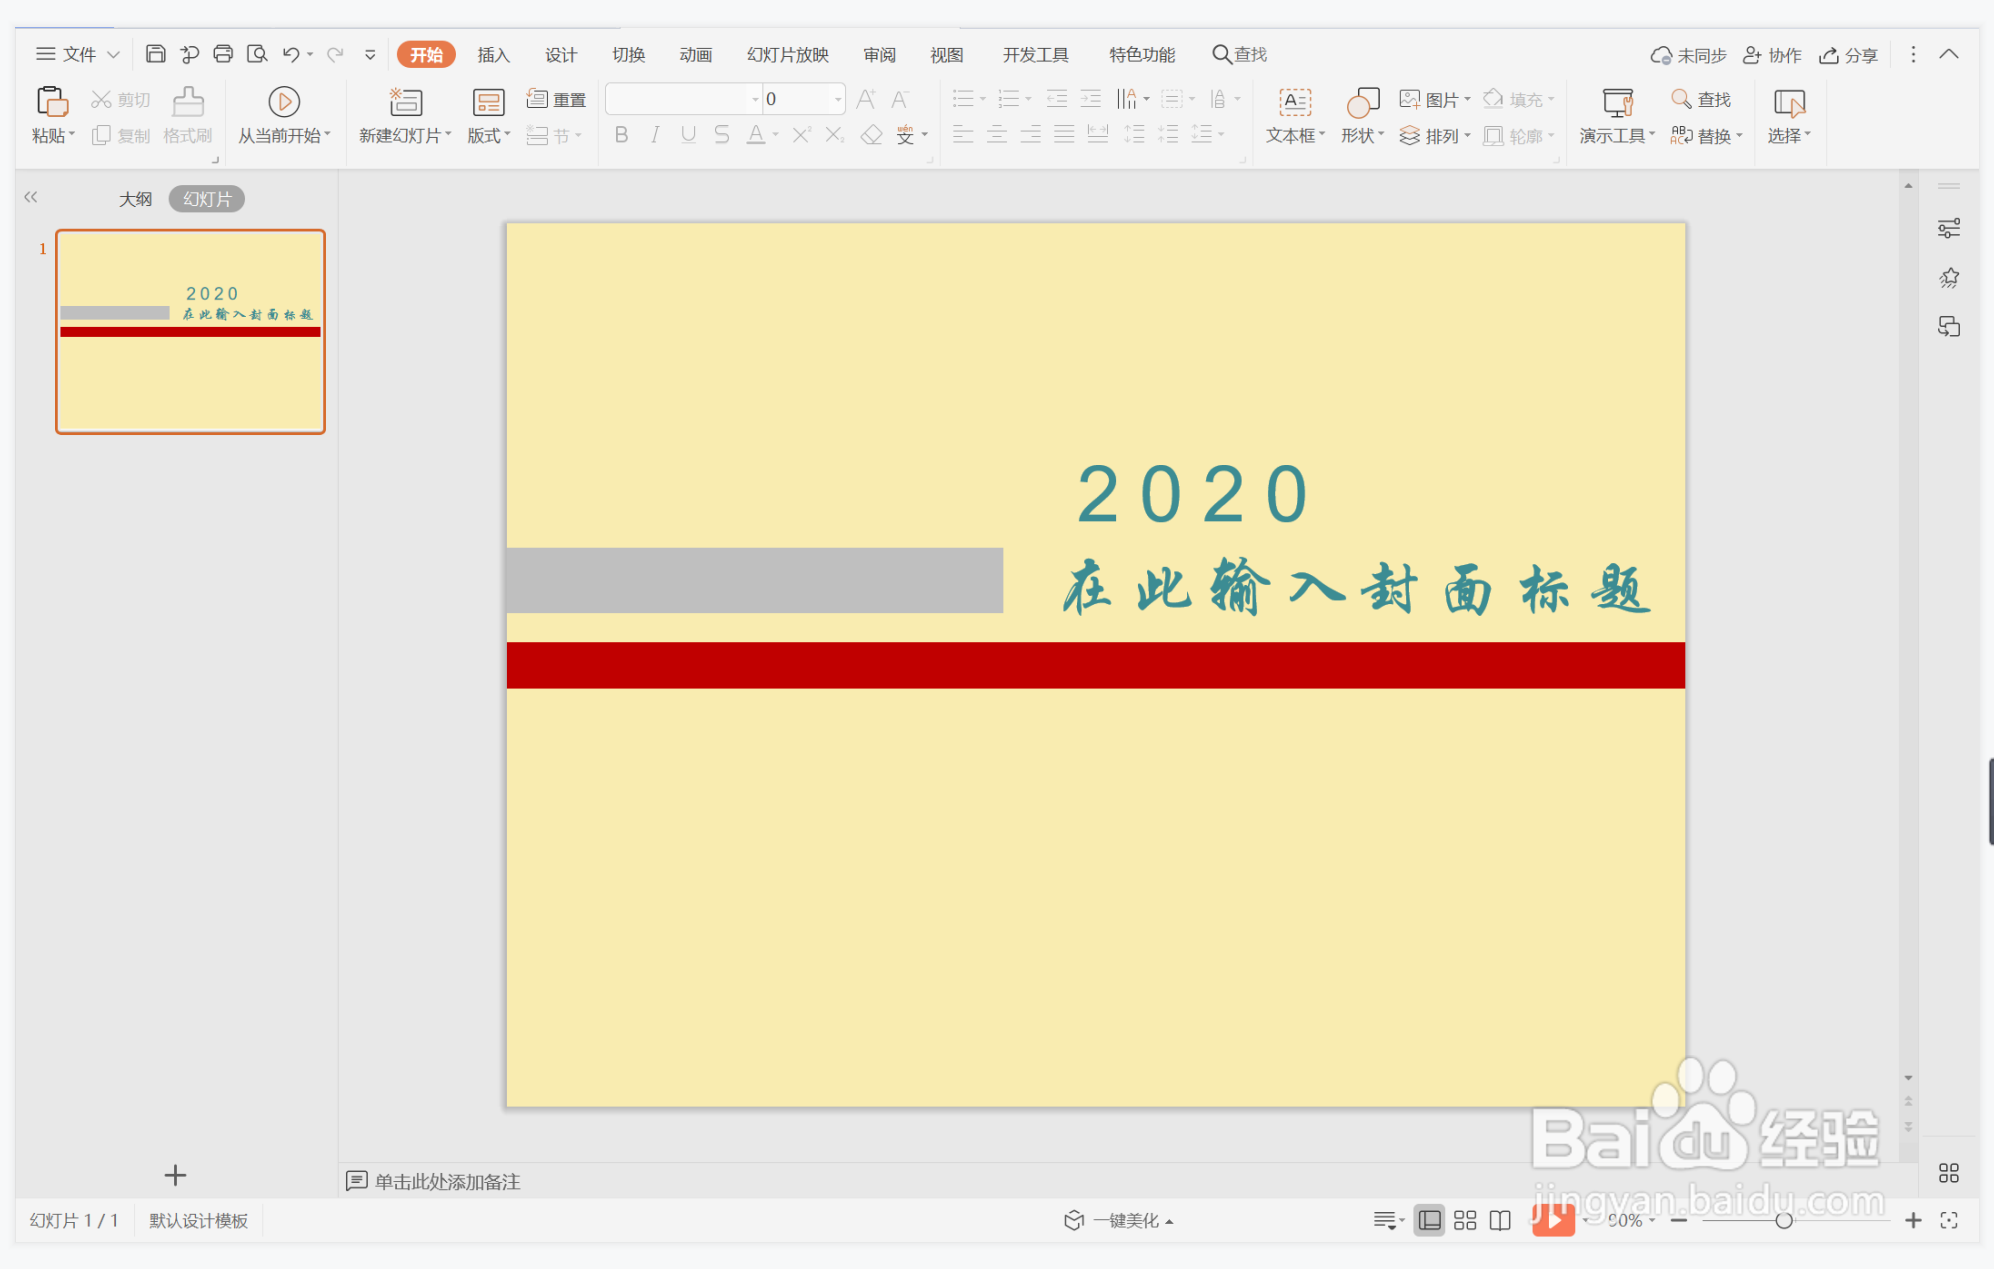The image size is (1994, 1269).
Task: Toggle bold formatting
Action: point(620,134)
